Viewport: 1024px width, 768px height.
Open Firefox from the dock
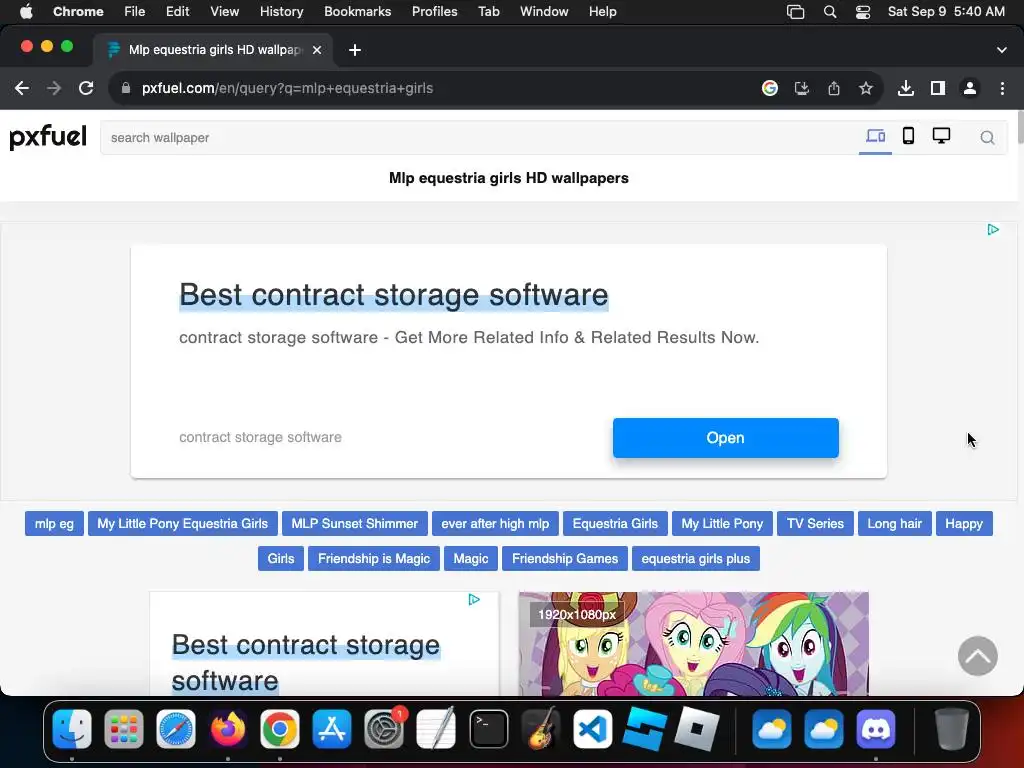point(228,729)
